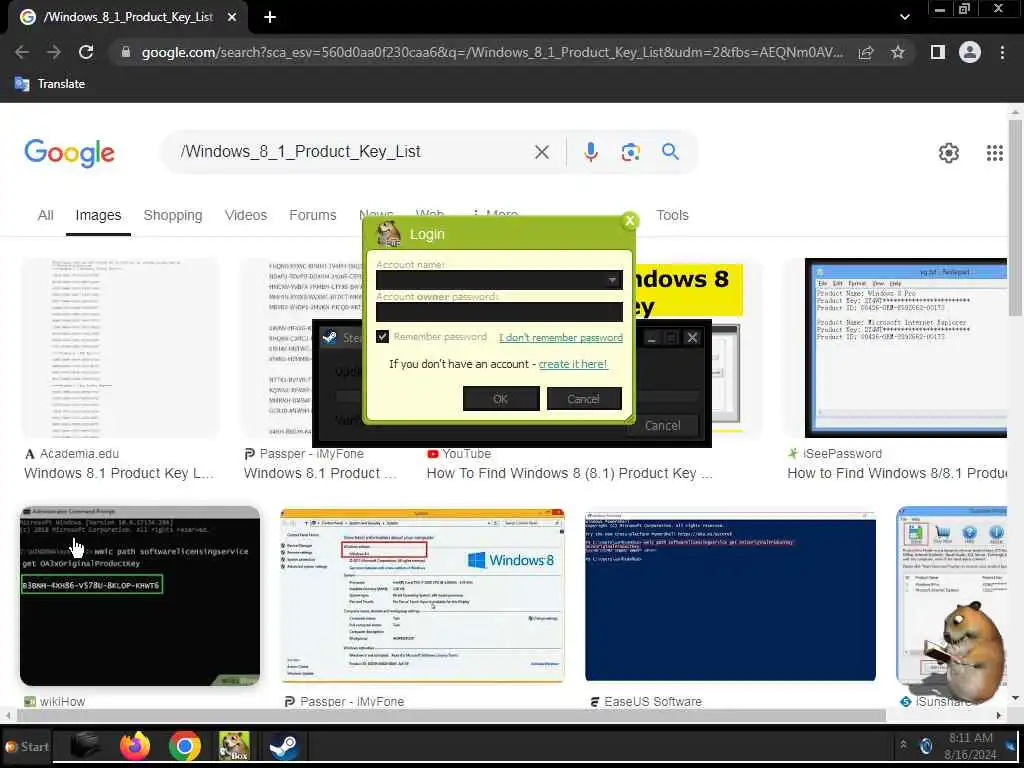Viewport: 1024px width, 768px height.
Task: Switch to Chrome in the taskbar
Action: 185,746
